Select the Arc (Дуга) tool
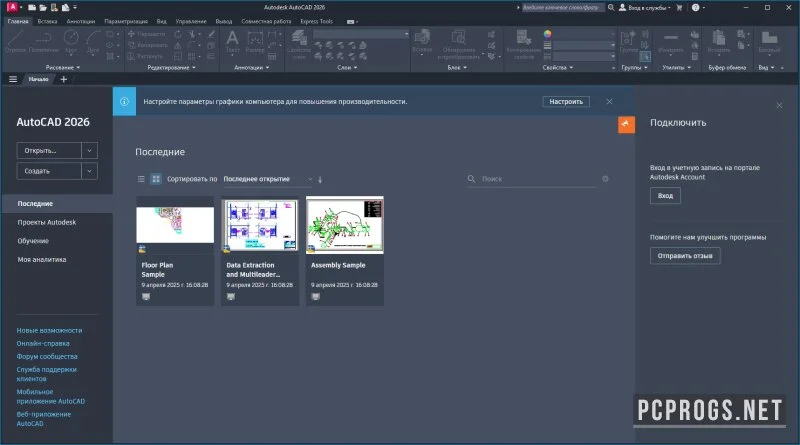Image resolution: width=800 pixels, height=445 pixels. (93, 41)
